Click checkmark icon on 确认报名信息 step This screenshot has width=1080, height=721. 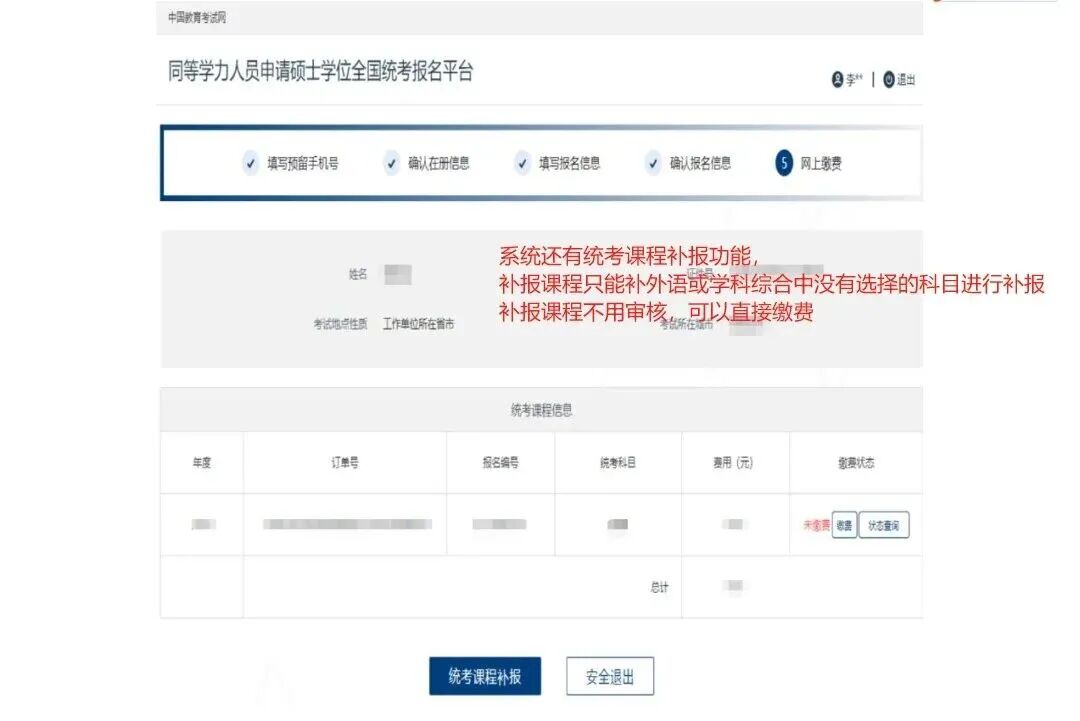[x=653, y=162]
